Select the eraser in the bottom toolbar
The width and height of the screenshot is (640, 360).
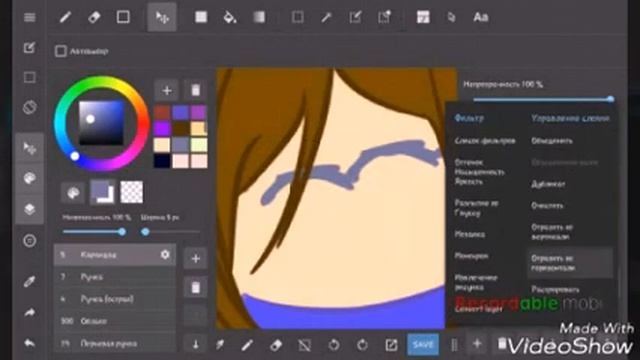coord(276,345)
